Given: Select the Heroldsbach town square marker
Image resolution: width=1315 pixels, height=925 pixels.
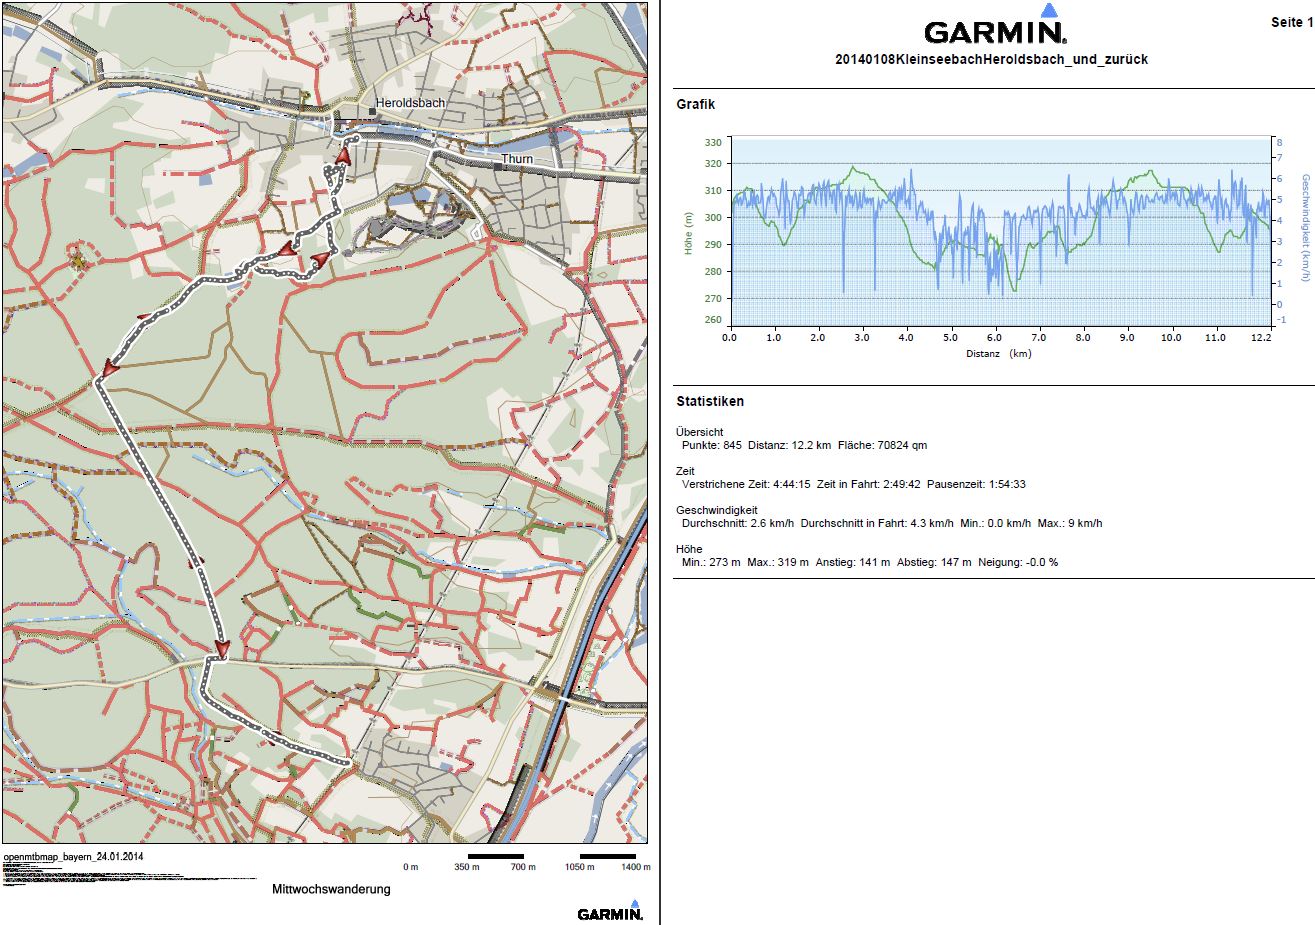Looking at the screenshot, I should (371, 110).
